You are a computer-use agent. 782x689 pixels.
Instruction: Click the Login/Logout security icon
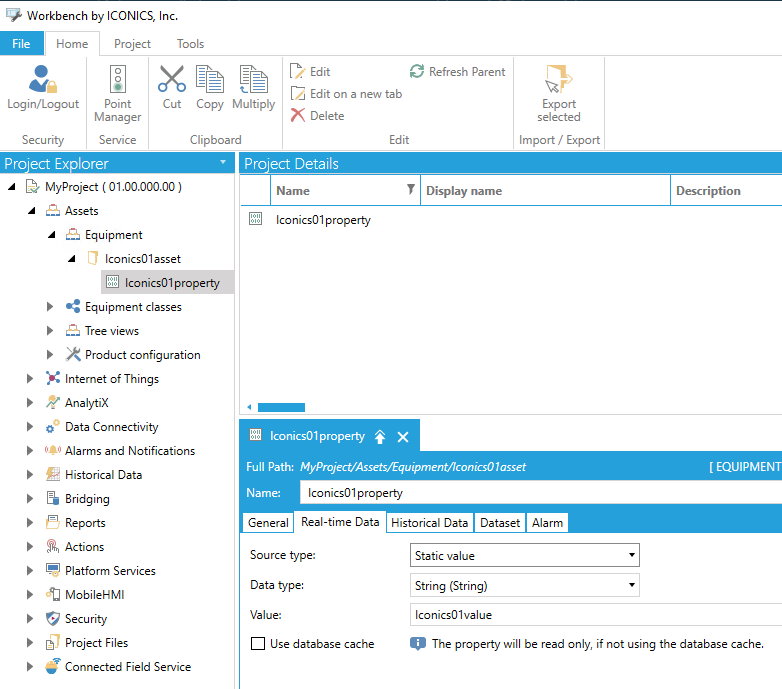[42, 80]
